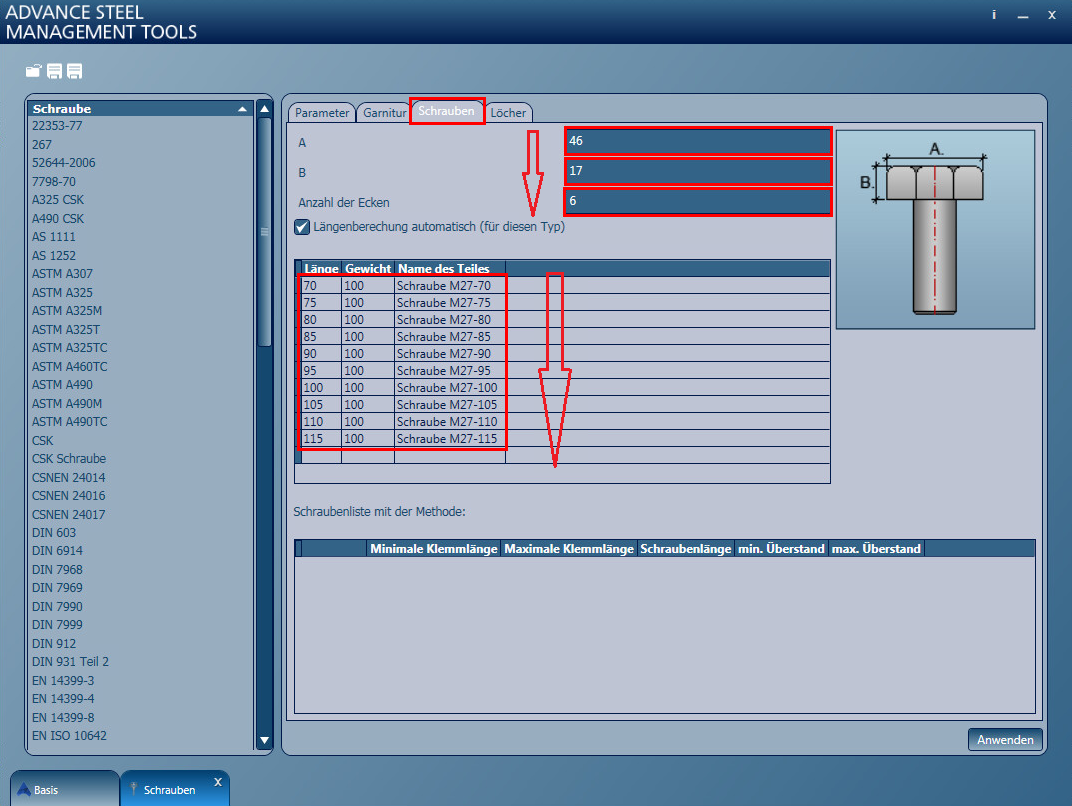Click the Advance Steel icon on the Basis tab
This screenshot has width=1072, height=806.
pos(24,790)
